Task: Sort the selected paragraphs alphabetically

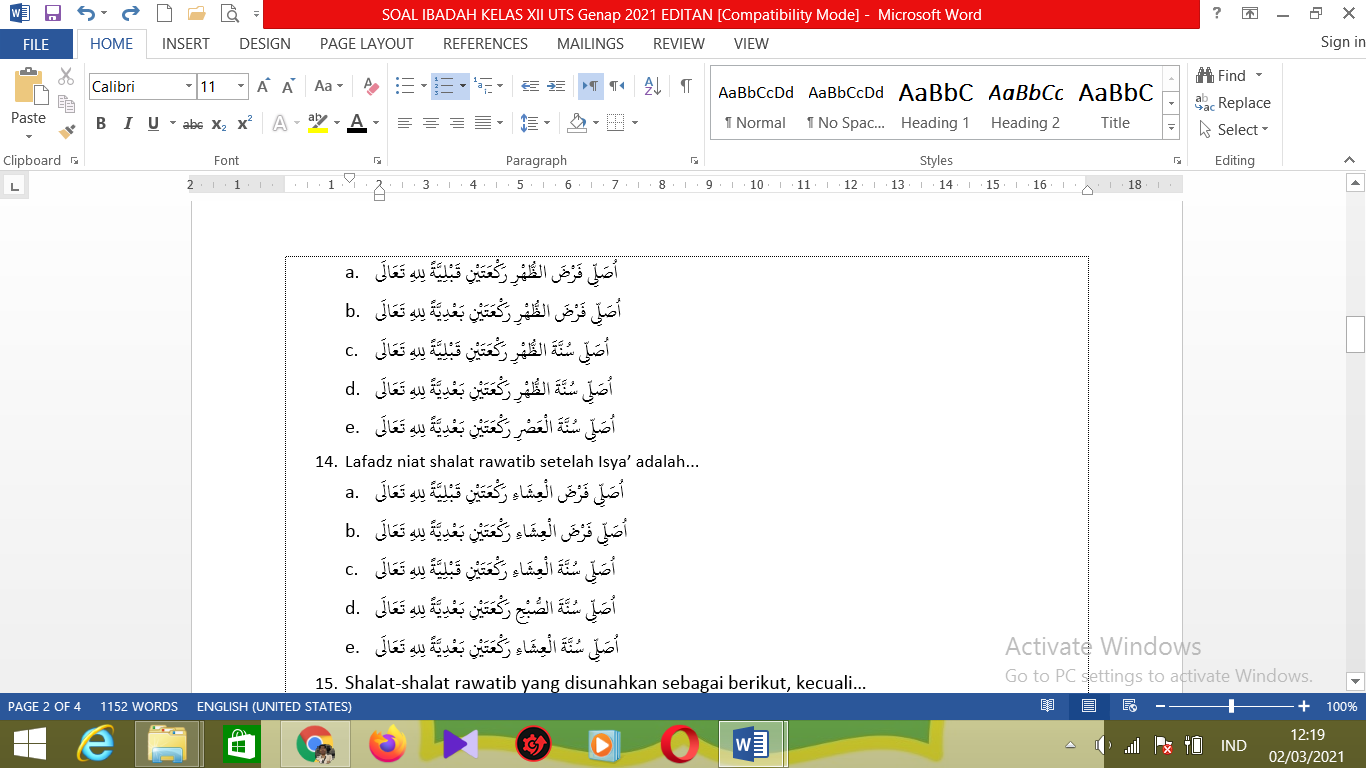Action: point(652,87)
